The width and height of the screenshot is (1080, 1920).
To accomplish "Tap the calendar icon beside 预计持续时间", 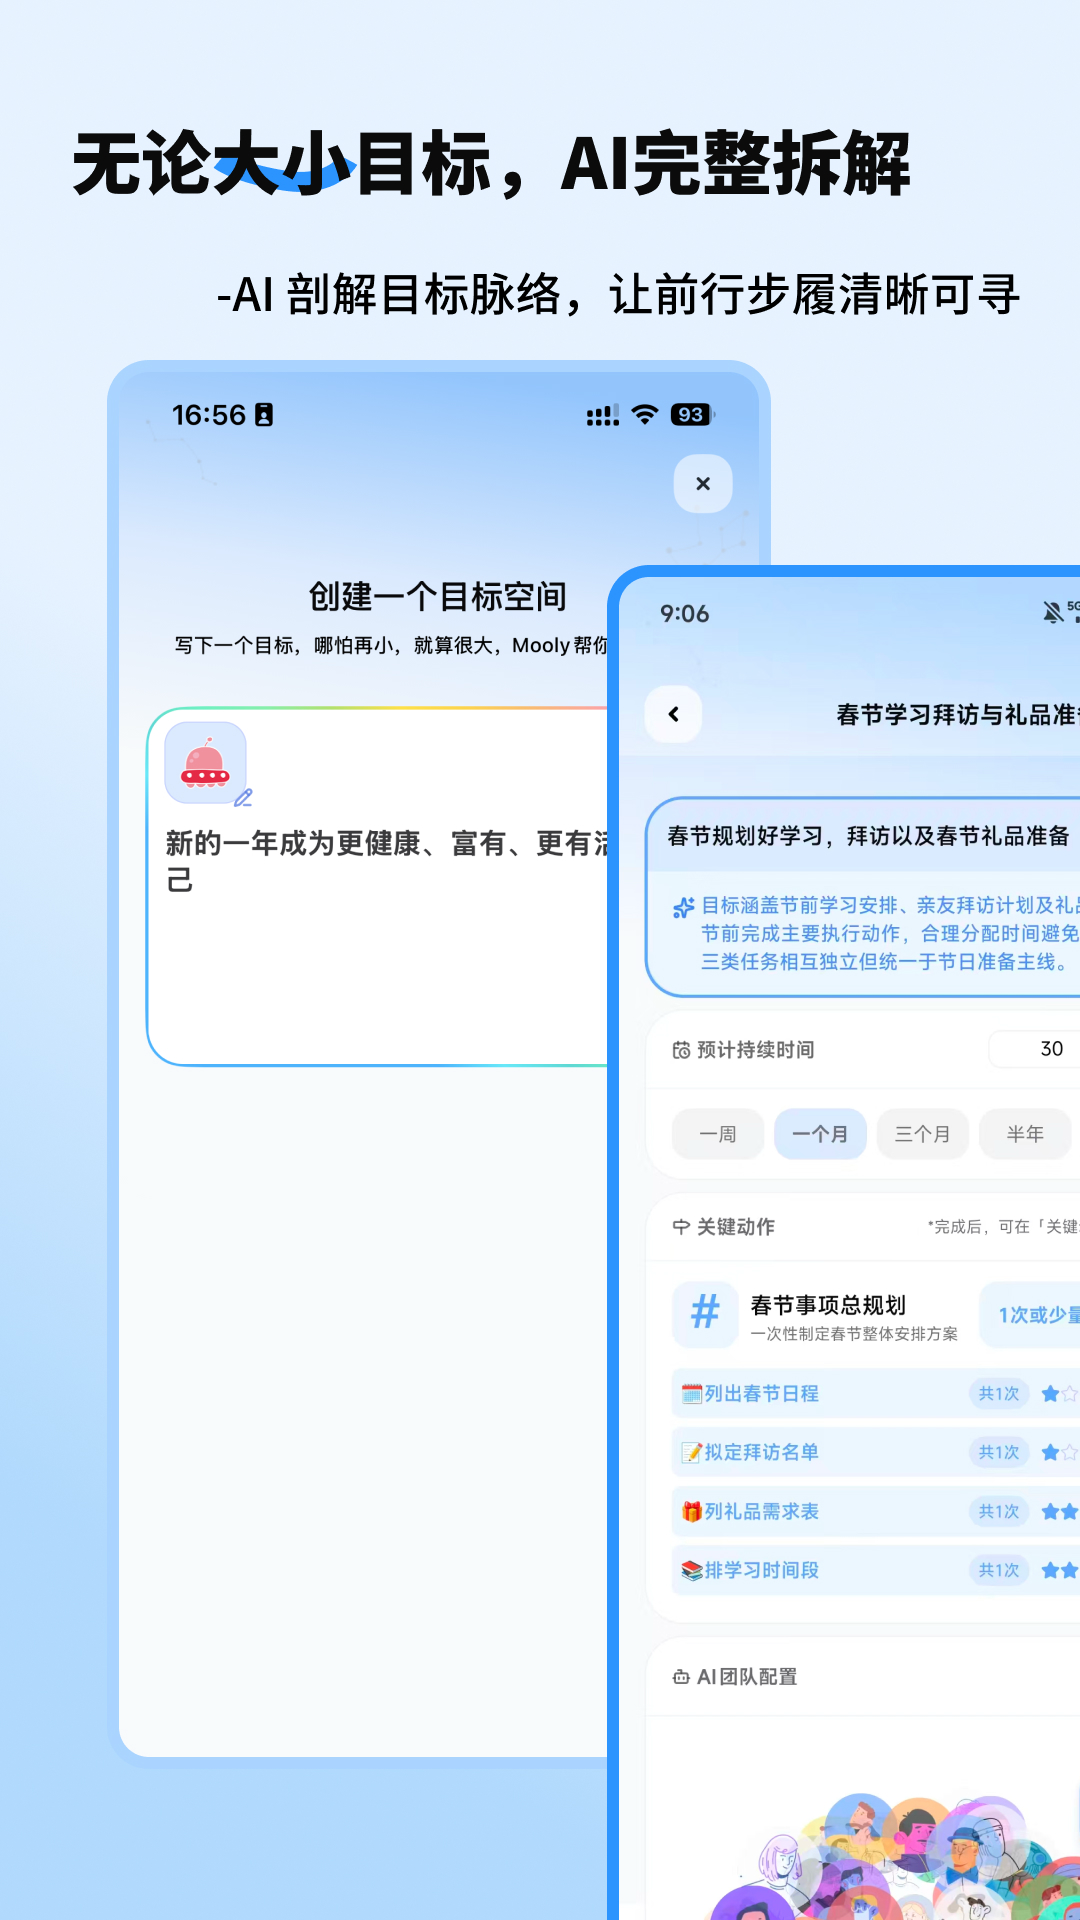I will 681,1050.
